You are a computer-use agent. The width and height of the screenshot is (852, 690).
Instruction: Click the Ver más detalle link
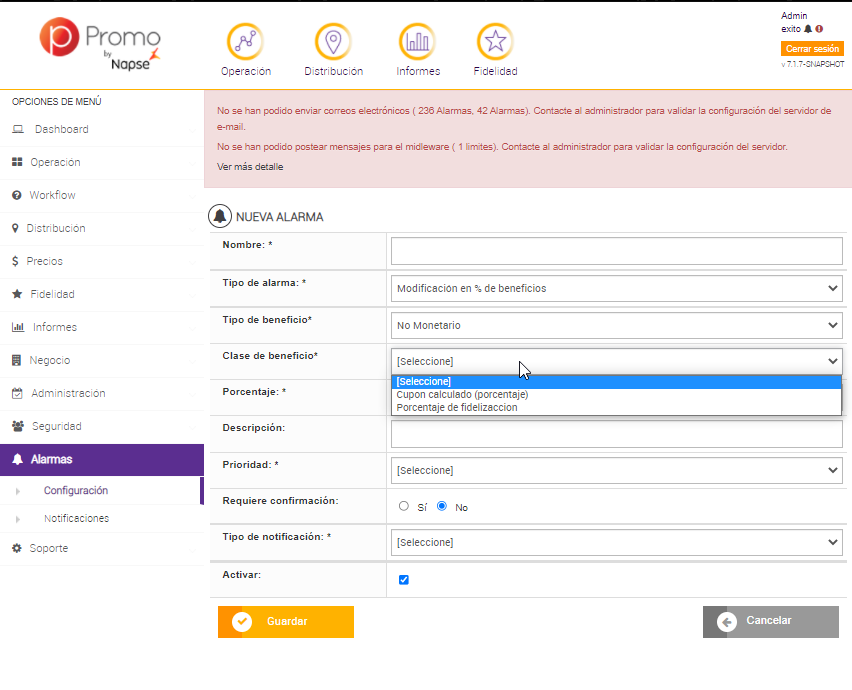click(x=250, y=167)
